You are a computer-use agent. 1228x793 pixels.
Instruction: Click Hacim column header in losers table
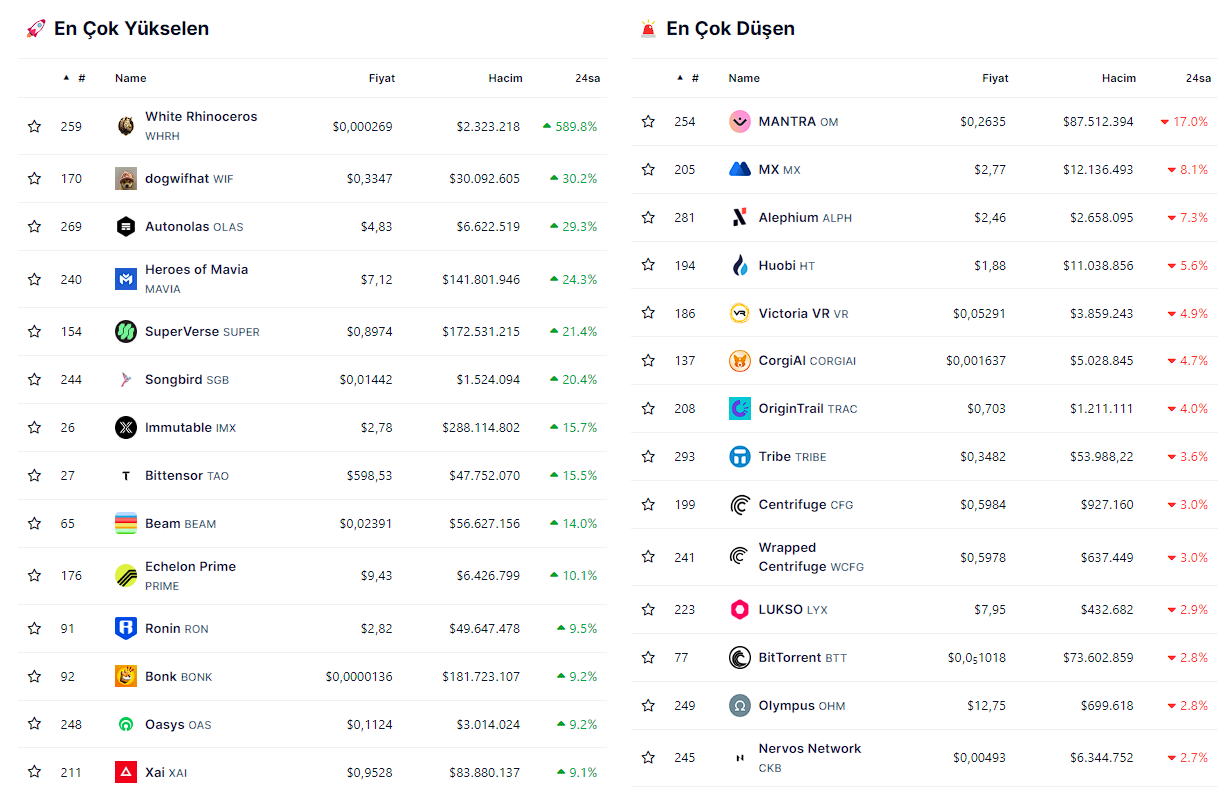pos(1118,78)
